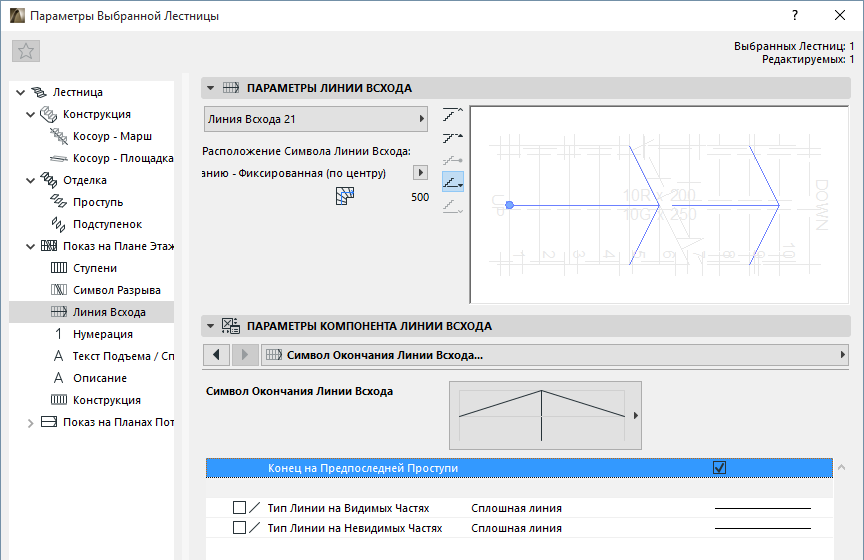This screenshot has height=560, width=864.
Task: Open the end symbol shape picker
Action: coord(546,416)
